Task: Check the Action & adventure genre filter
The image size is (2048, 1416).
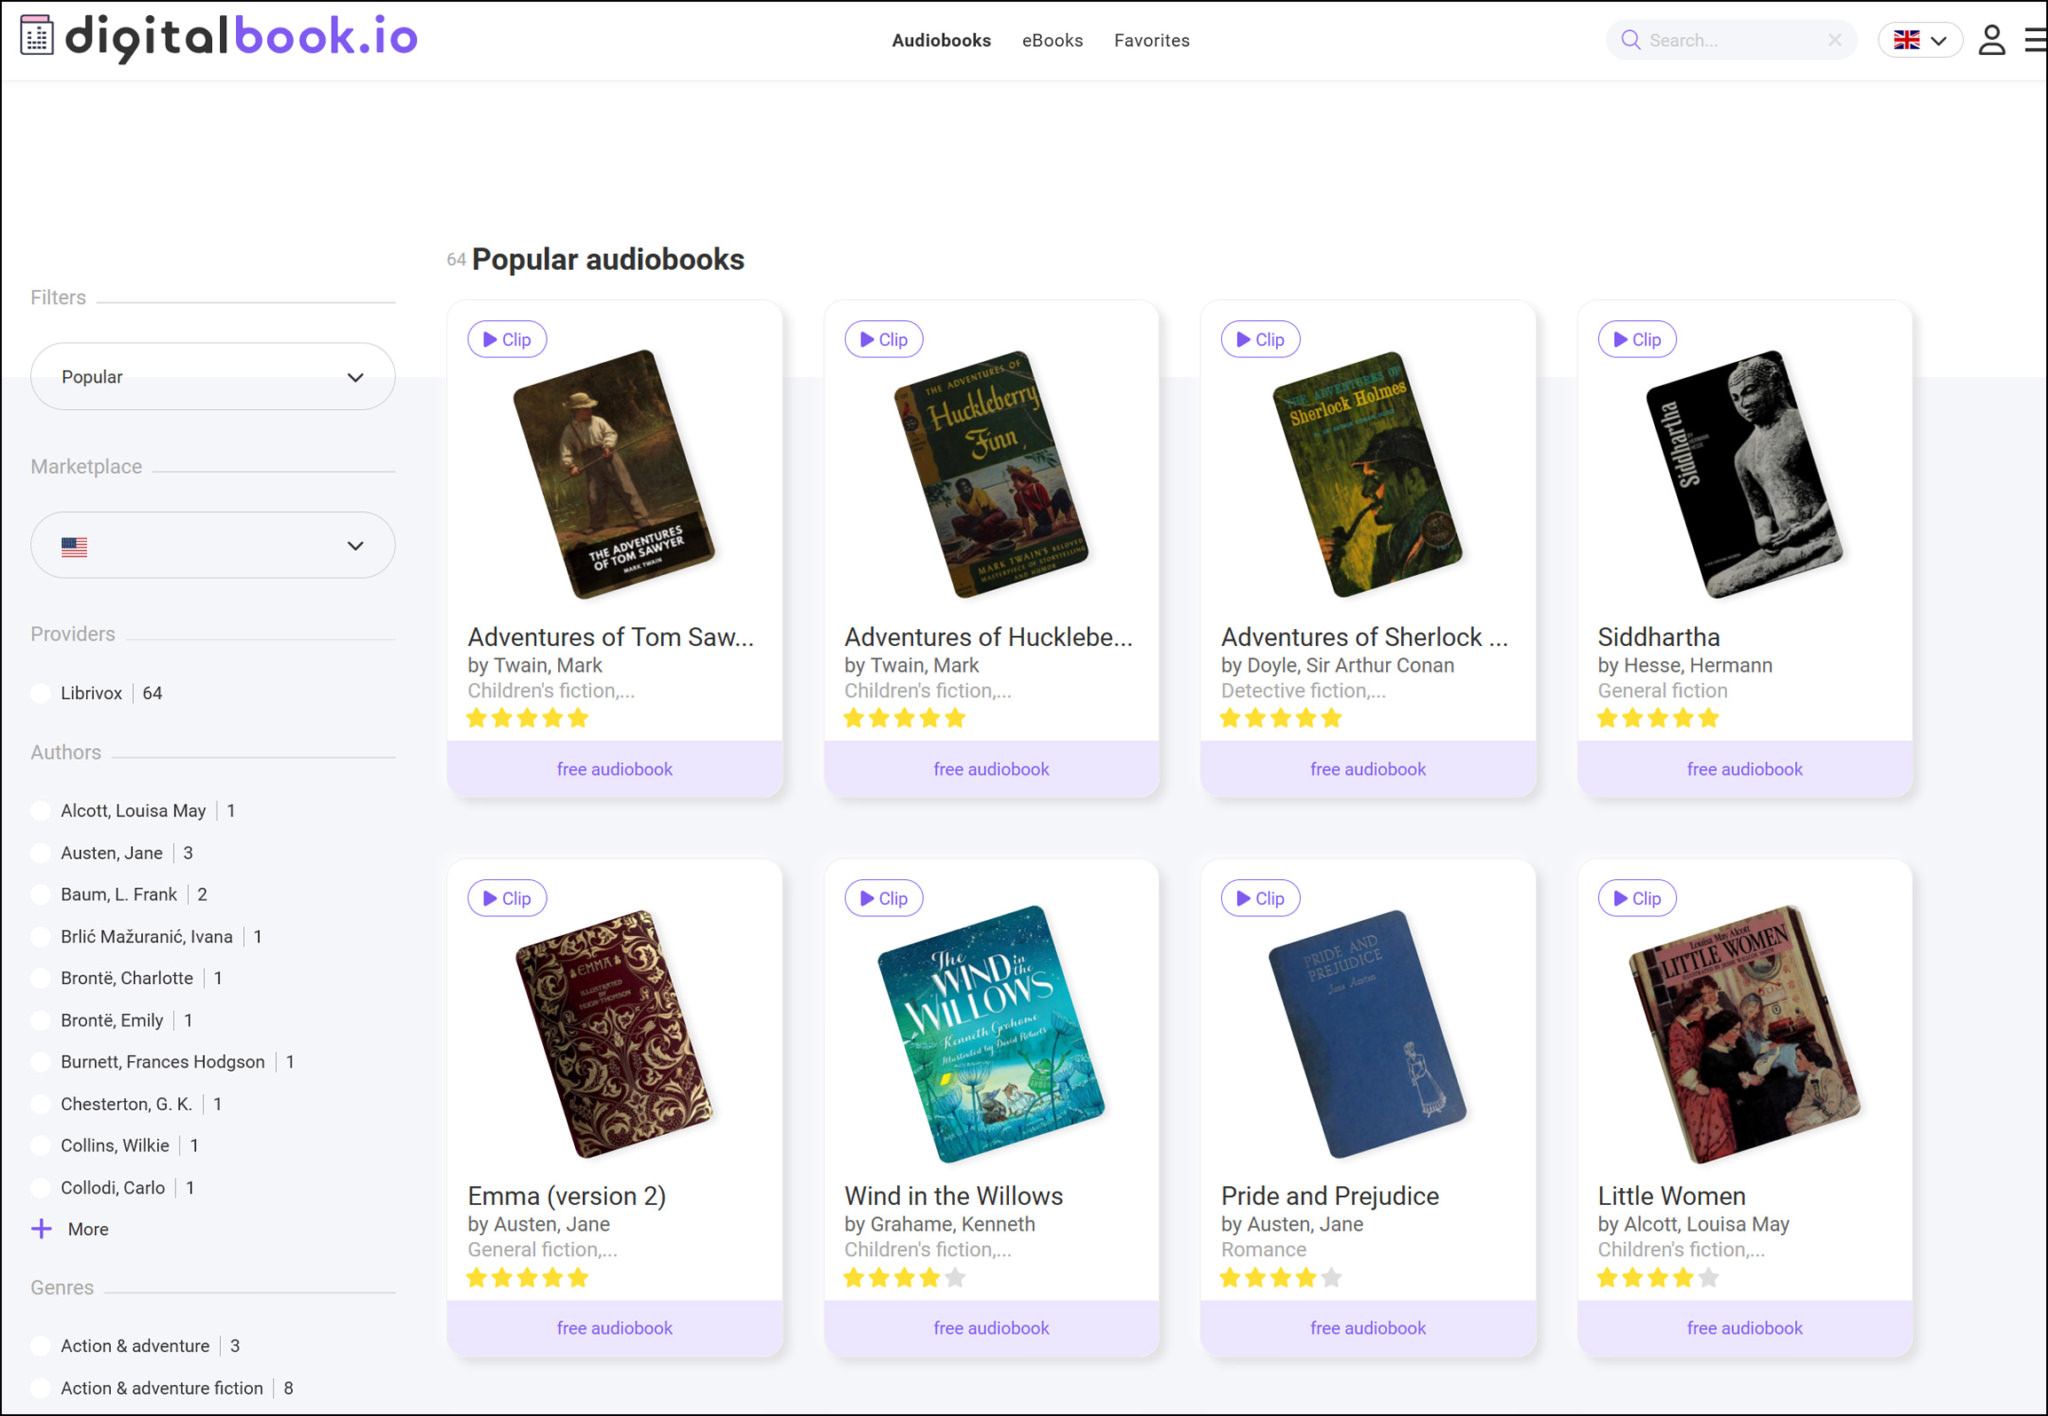Action: [x=40, y=1345]
